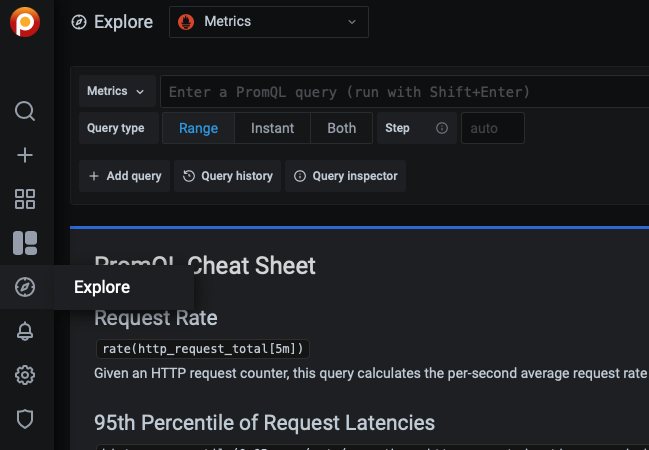Open Query history

[228, 176]
